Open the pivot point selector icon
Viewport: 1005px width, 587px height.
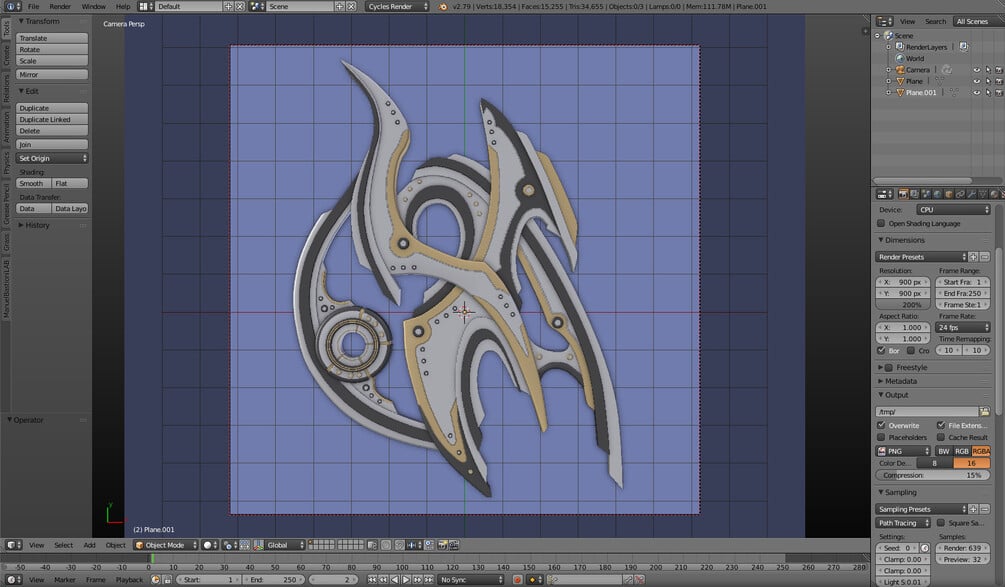tap(229, 545)
